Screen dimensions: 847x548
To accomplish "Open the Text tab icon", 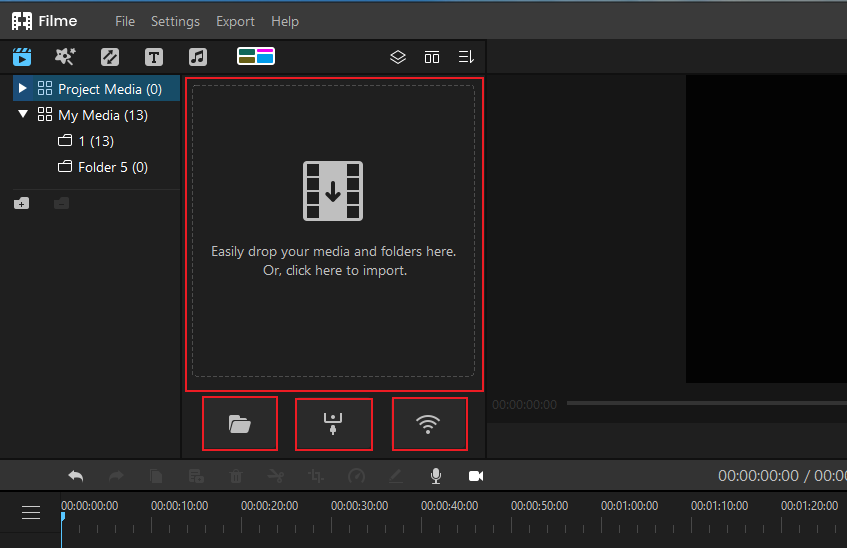I will coord(154,57).
